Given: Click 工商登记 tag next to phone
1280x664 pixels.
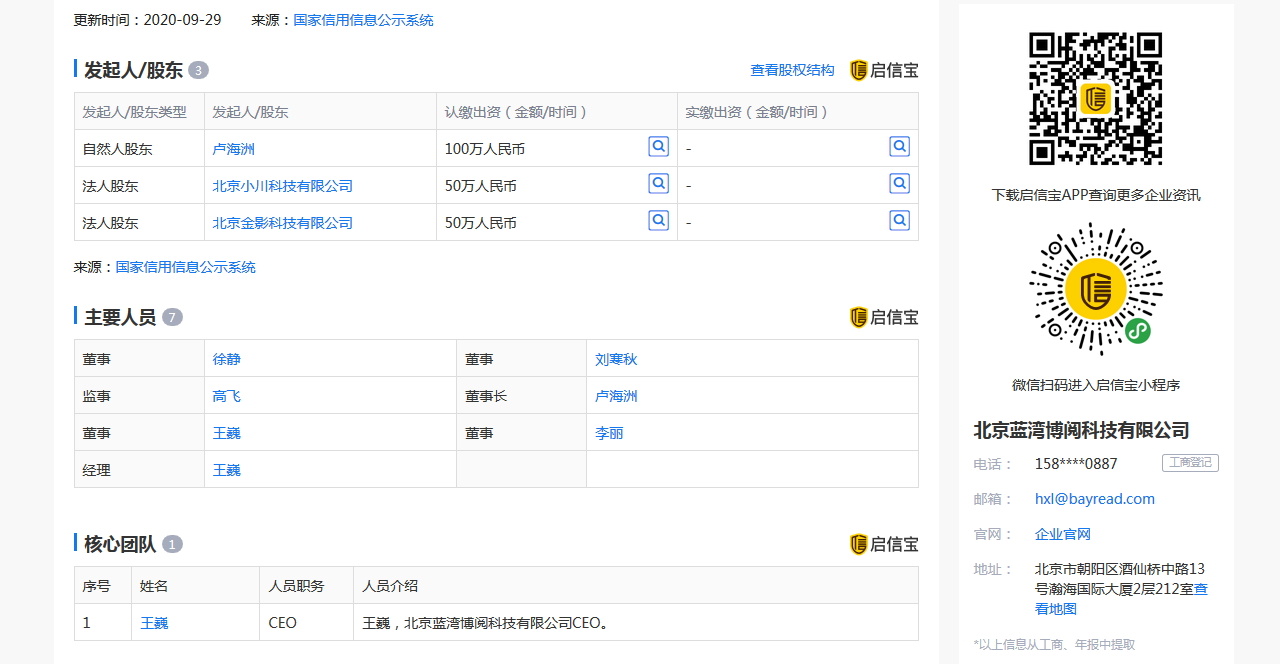Looking at the screenshot, I should [x=1190, y=463].
